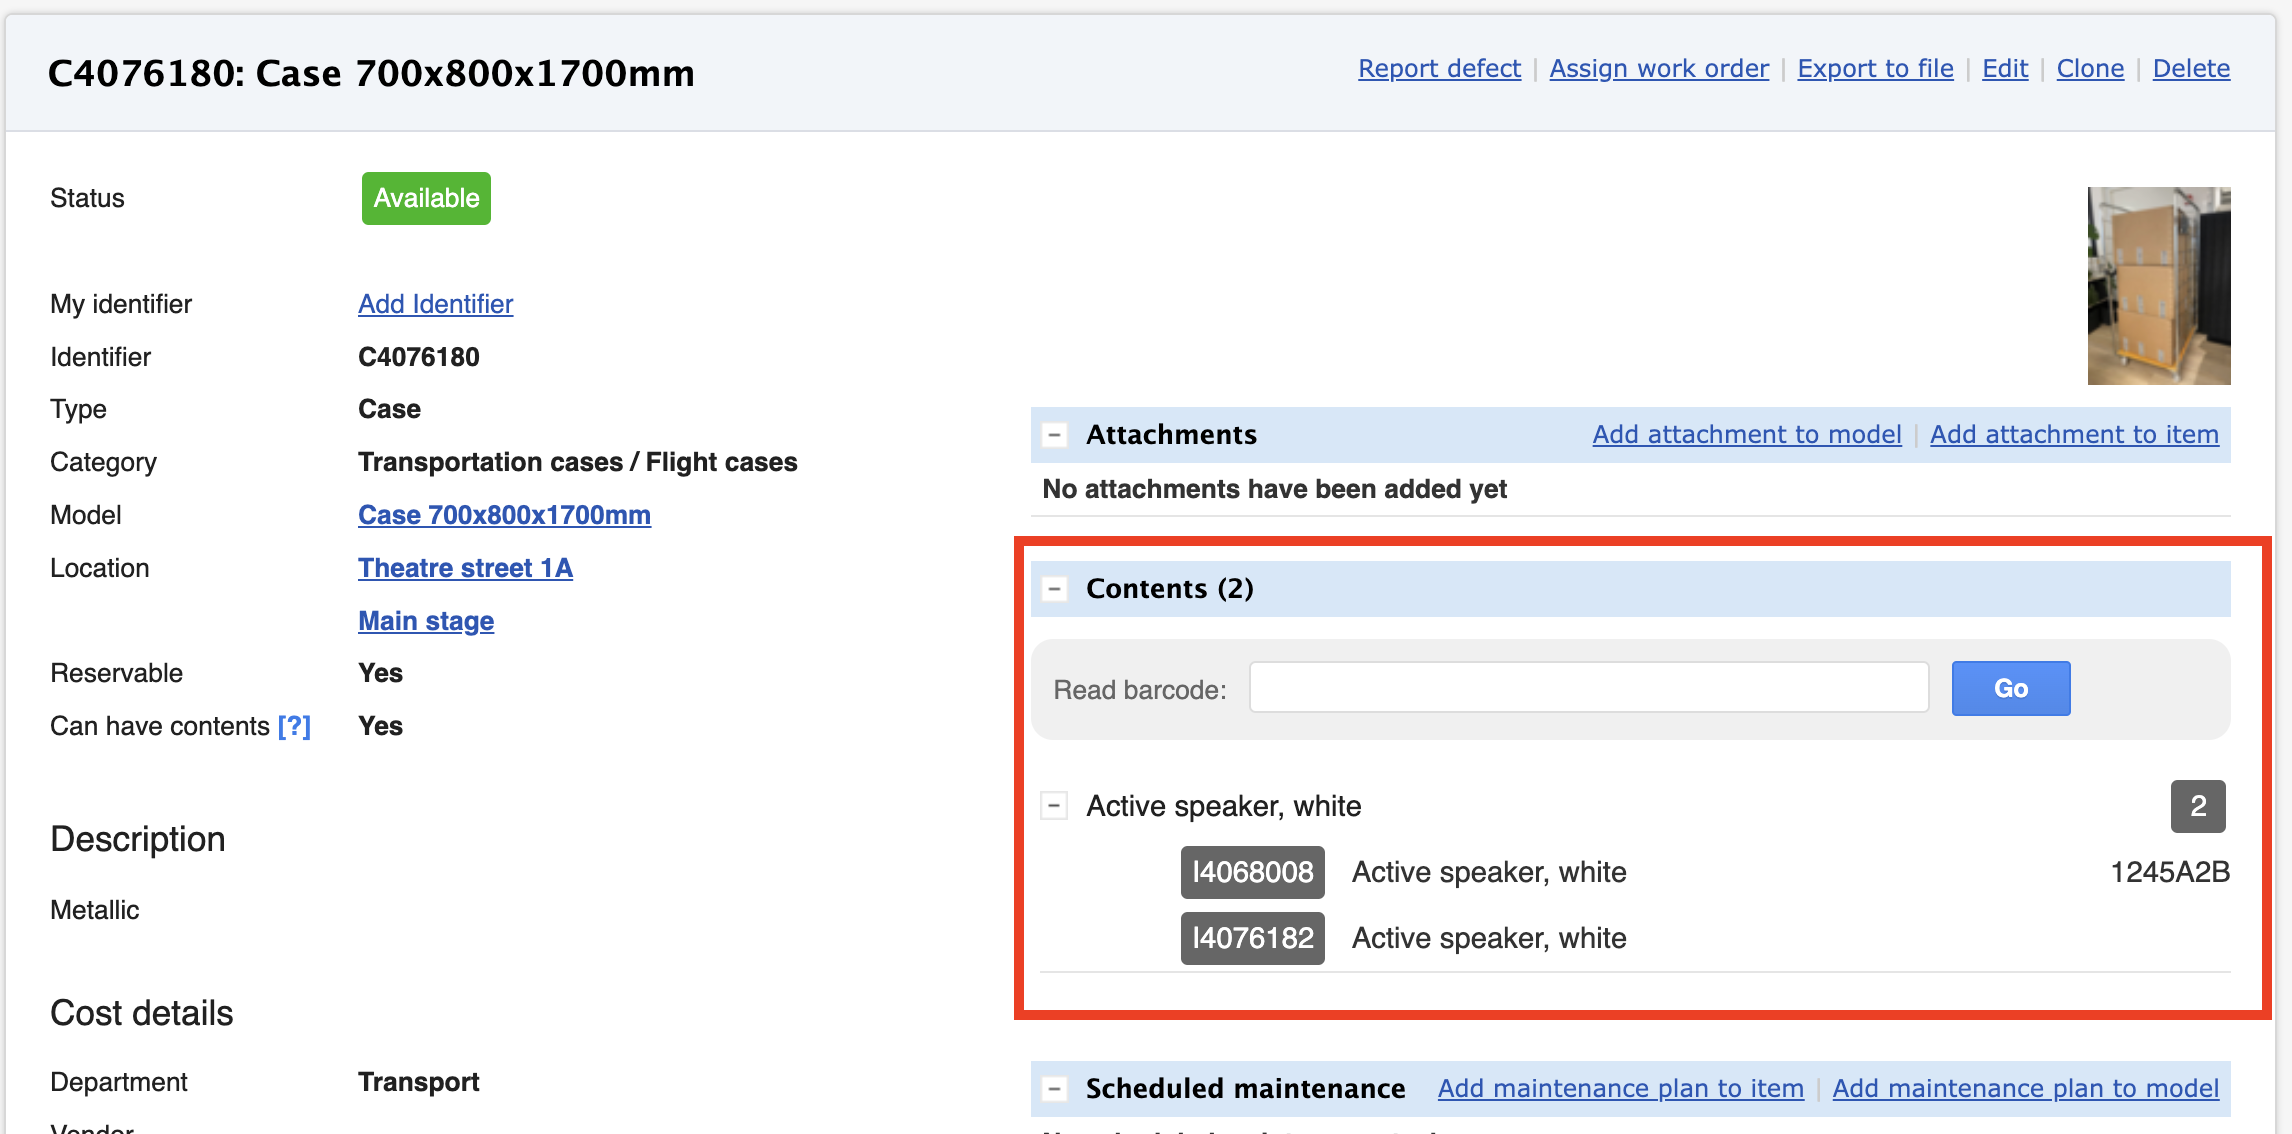Collapse the Contents section

[1053, 589]
